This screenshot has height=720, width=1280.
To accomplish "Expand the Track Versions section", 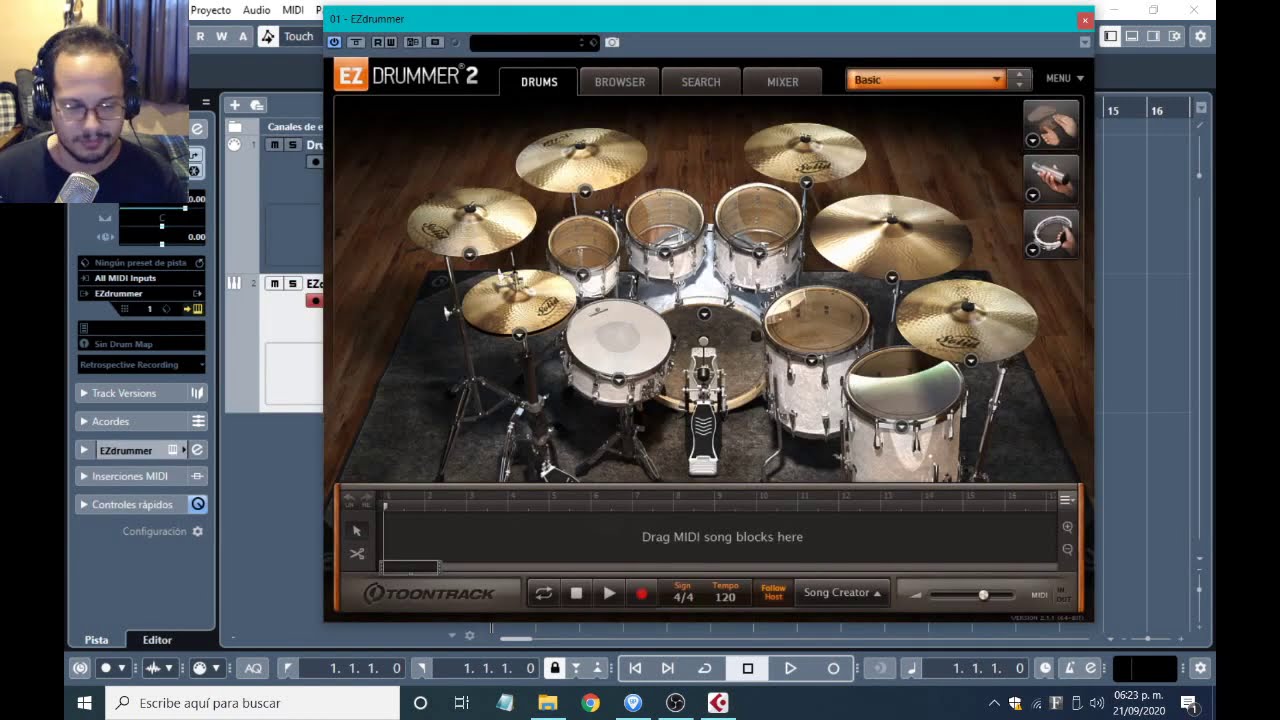I will [x=84, y=393].
